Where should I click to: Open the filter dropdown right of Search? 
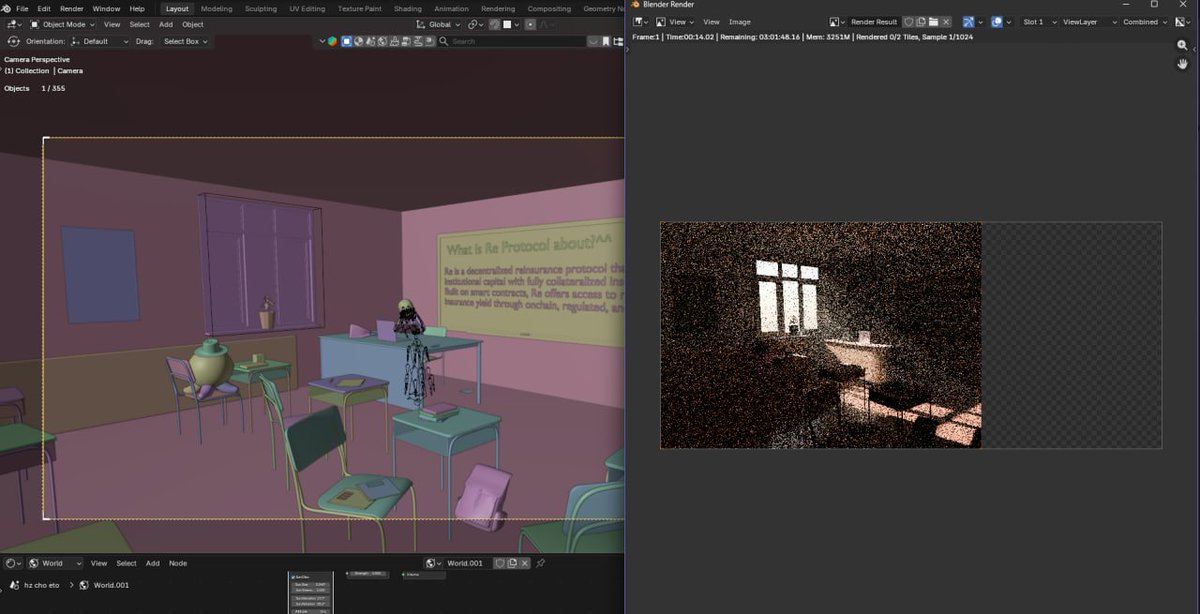point(594,41)
